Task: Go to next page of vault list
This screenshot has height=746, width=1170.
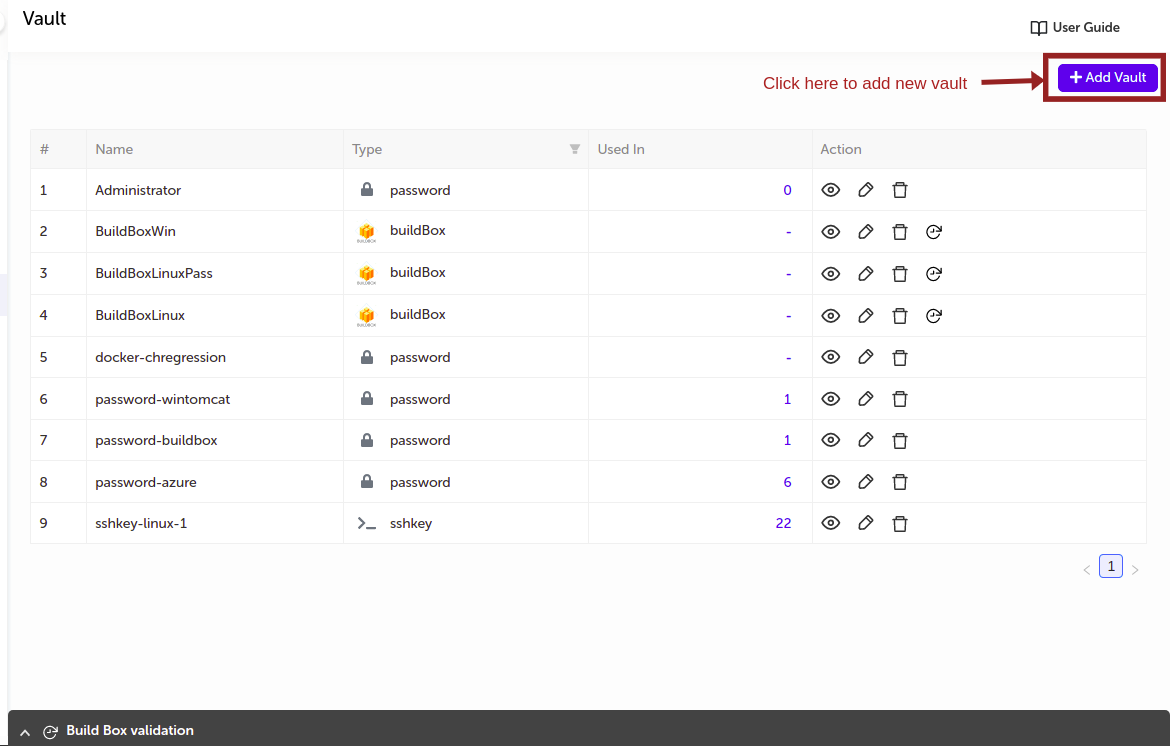Action: pos(1135,570)
